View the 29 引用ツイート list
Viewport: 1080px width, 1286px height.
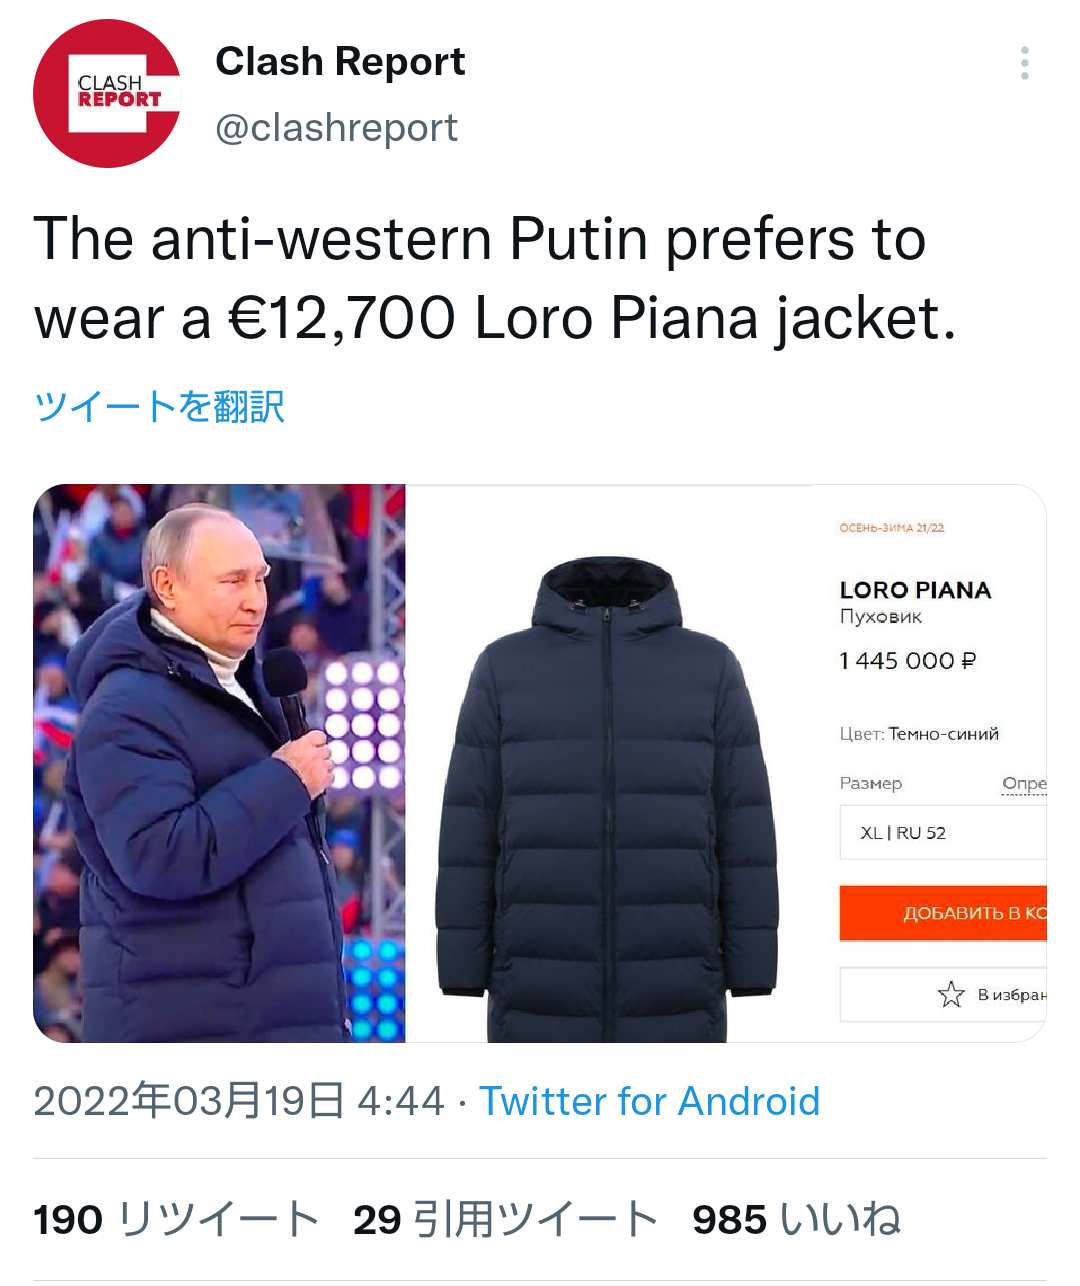[x=506, y=1220]
